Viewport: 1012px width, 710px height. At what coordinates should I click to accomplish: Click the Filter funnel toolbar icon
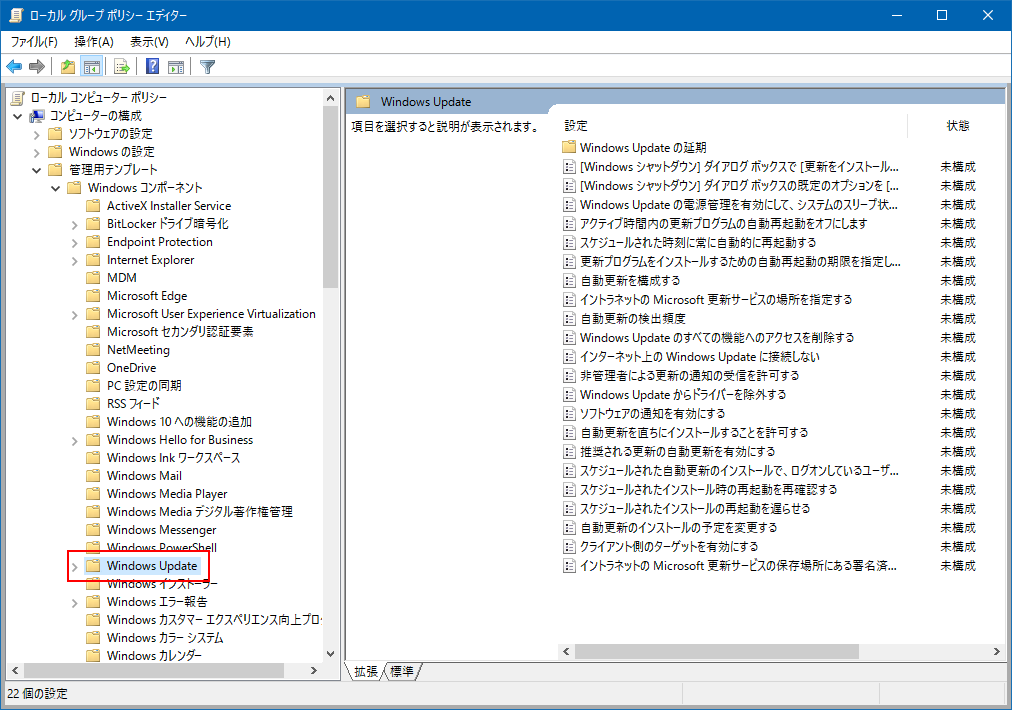[207, 66]
